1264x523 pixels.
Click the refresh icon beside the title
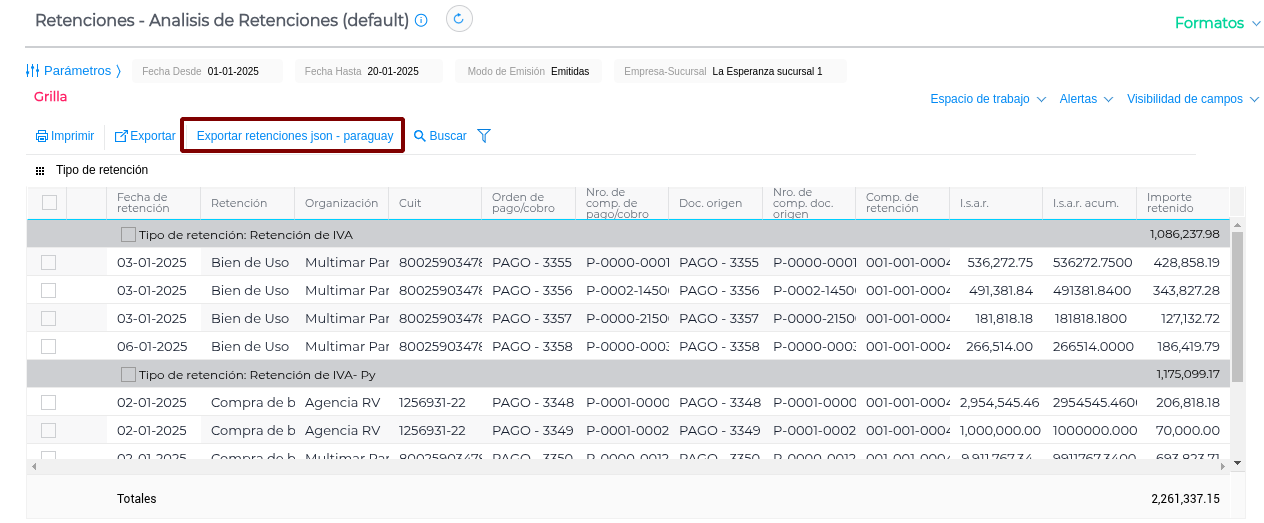coord(459,19)
